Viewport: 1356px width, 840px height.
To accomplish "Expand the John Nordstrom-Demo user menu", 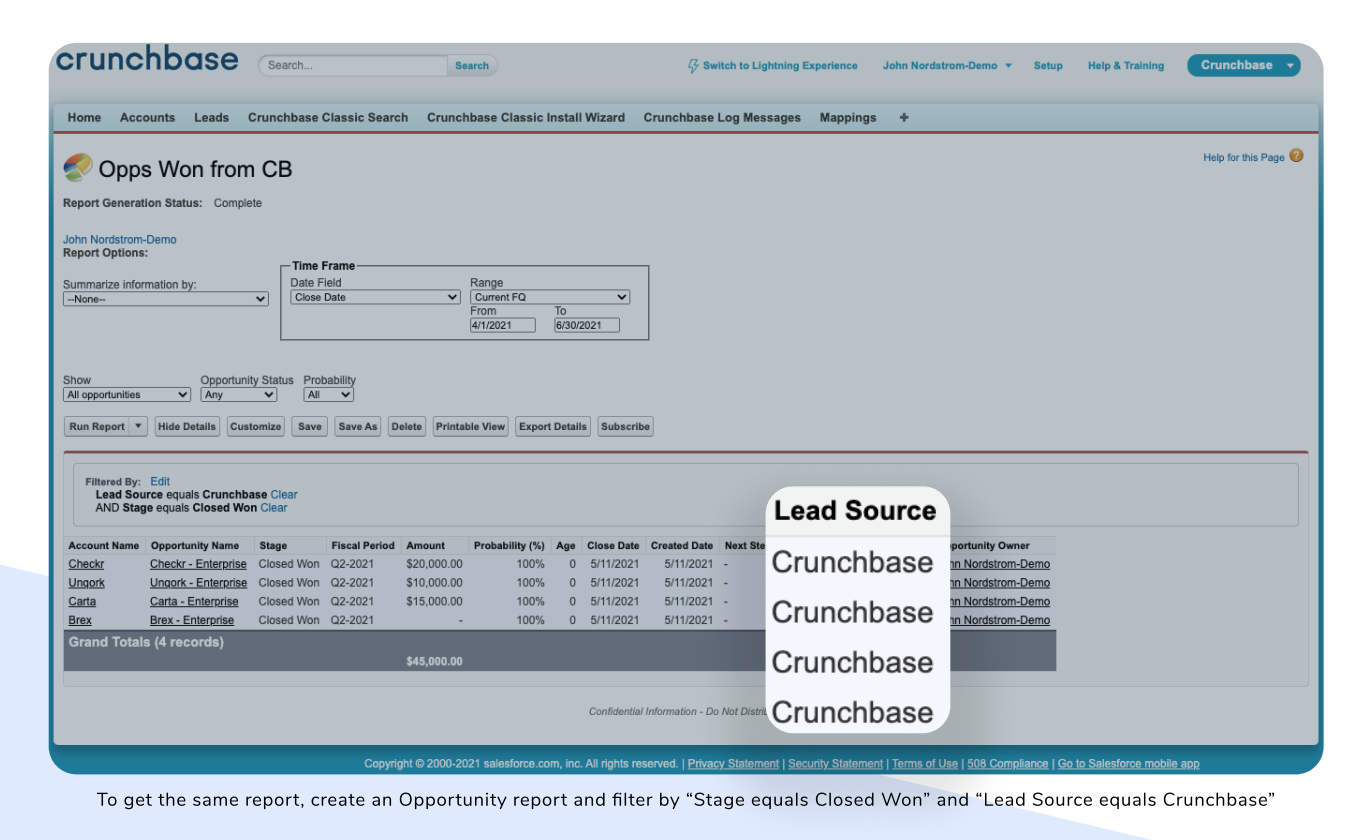I will point(946,65).
